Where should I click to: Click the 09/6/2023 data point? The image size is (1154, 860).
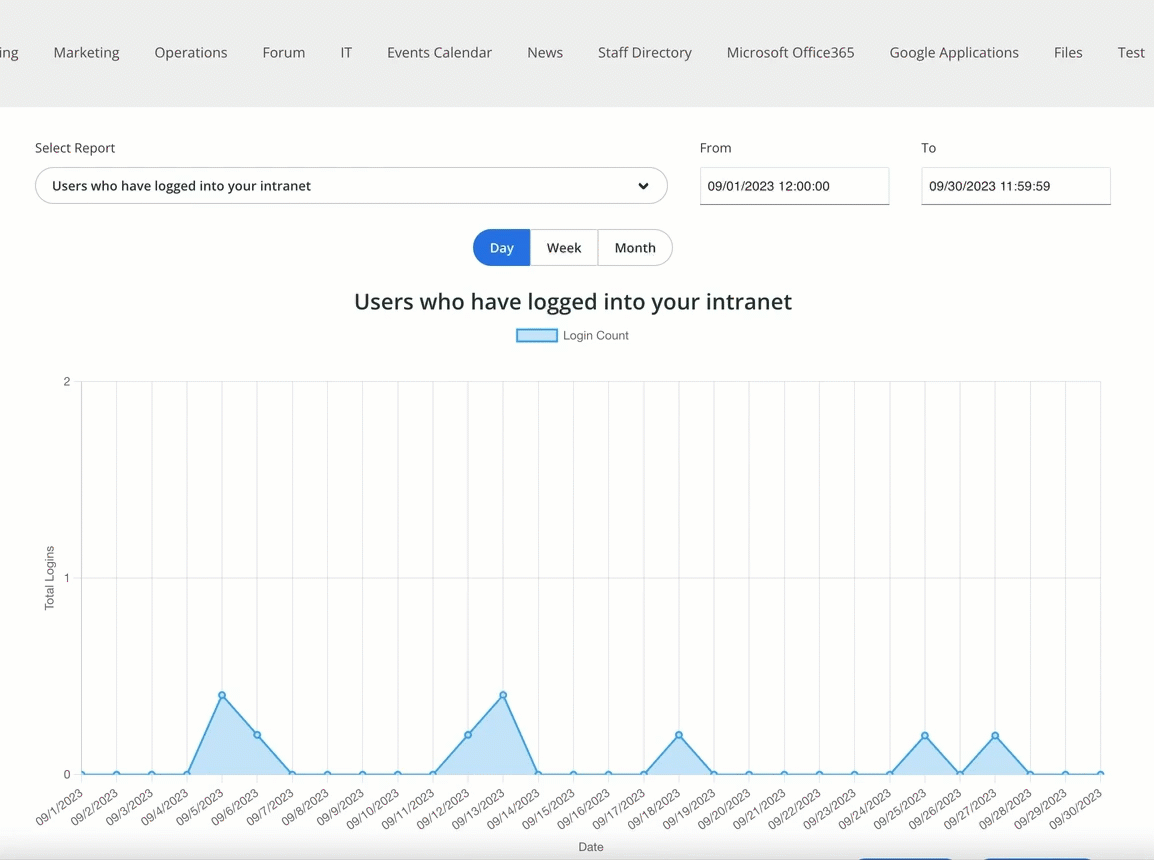(257, 735)
